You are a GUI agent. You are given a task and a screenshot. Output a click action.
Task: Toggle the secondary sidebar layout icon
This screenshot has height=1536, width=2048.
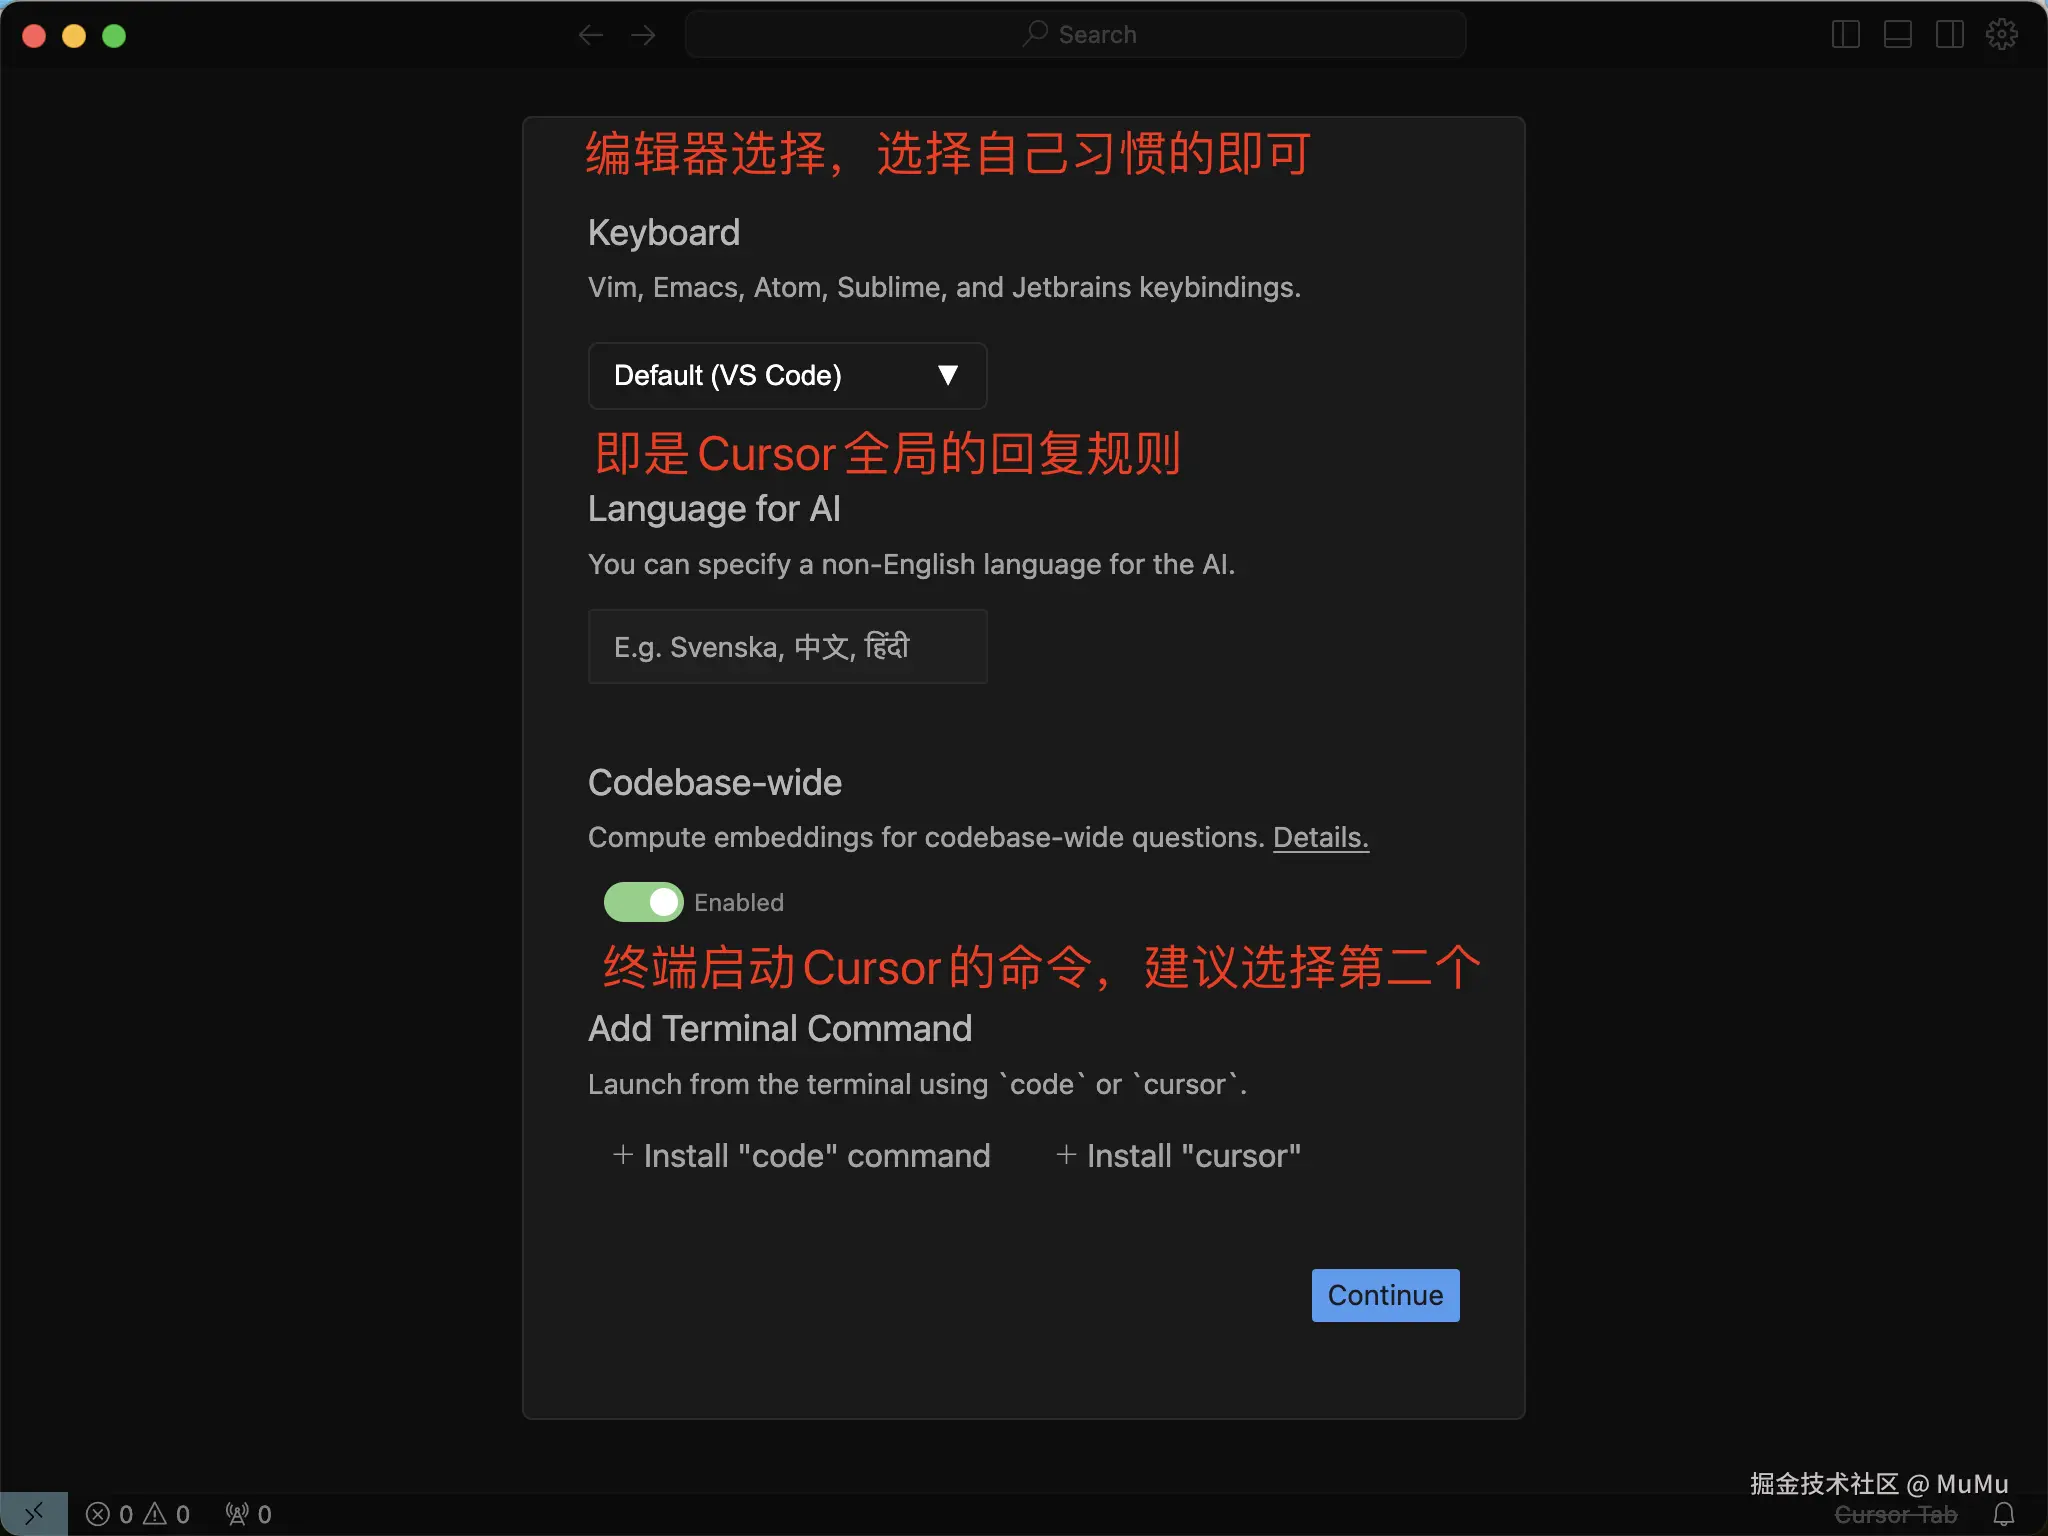[x=1949, y=35]
